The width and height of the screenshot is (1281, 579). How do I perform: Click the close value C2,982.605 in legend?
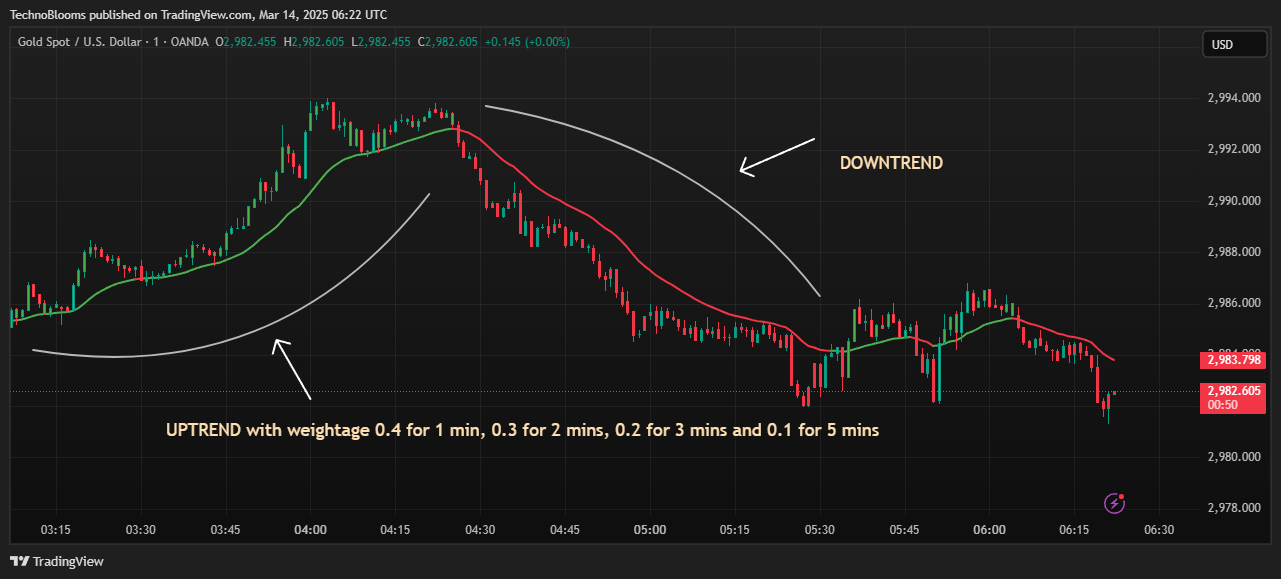point(448,42)
